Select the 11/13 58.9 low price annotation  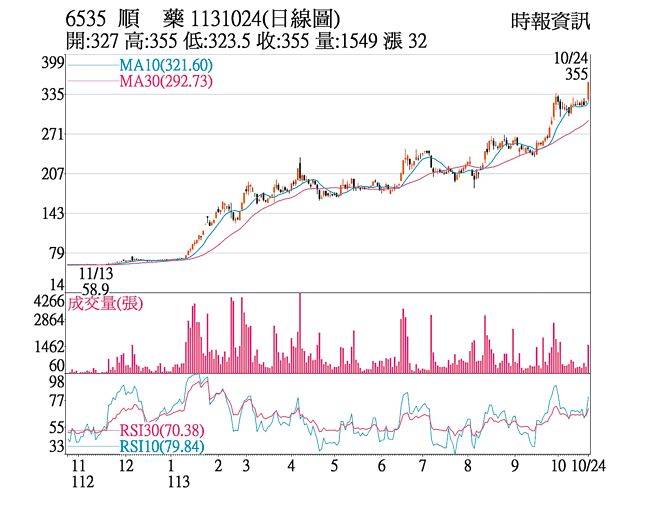click(95, 279)
